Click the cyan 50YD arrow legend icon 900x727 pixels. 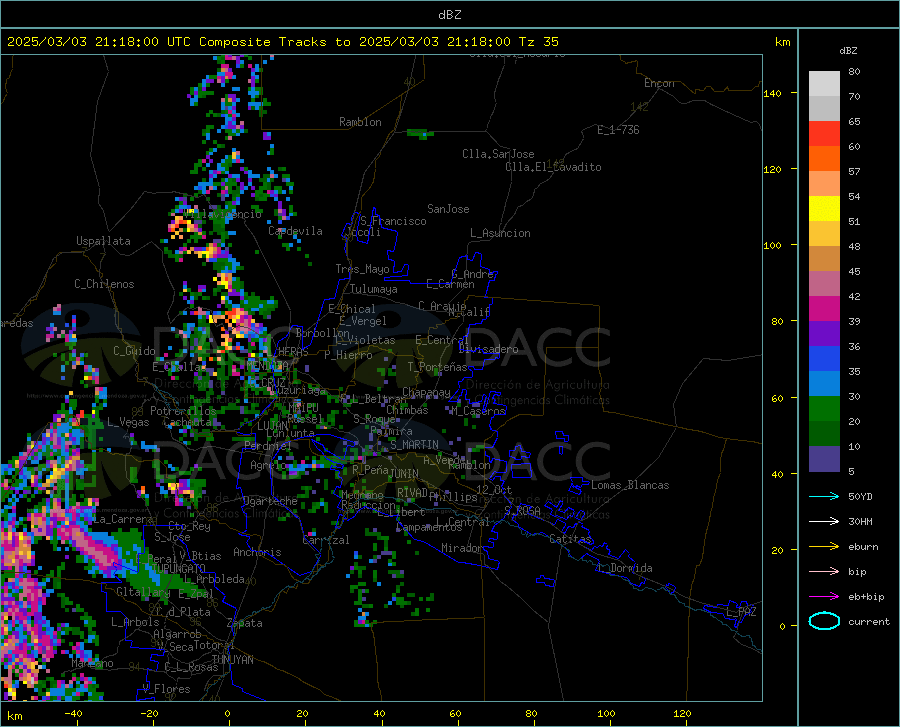click(824, 496)
